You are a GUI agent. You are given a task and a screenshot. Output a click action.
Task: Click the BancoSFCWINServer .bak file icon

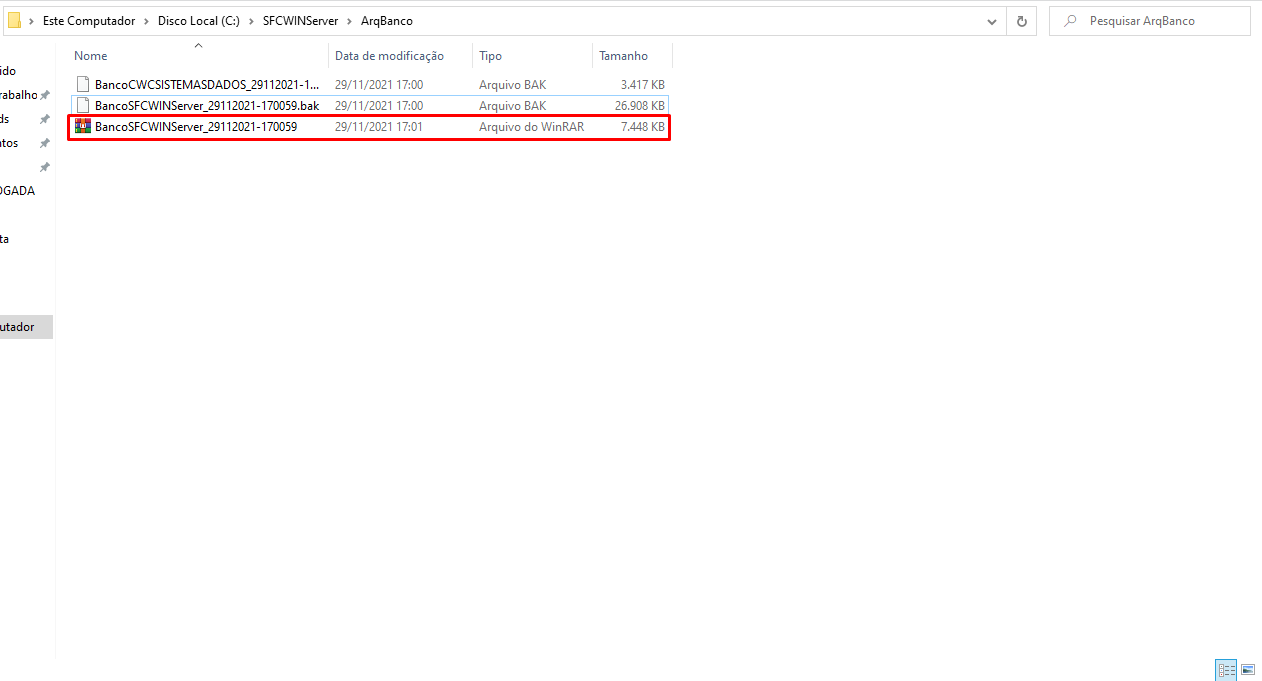(83, 106)
